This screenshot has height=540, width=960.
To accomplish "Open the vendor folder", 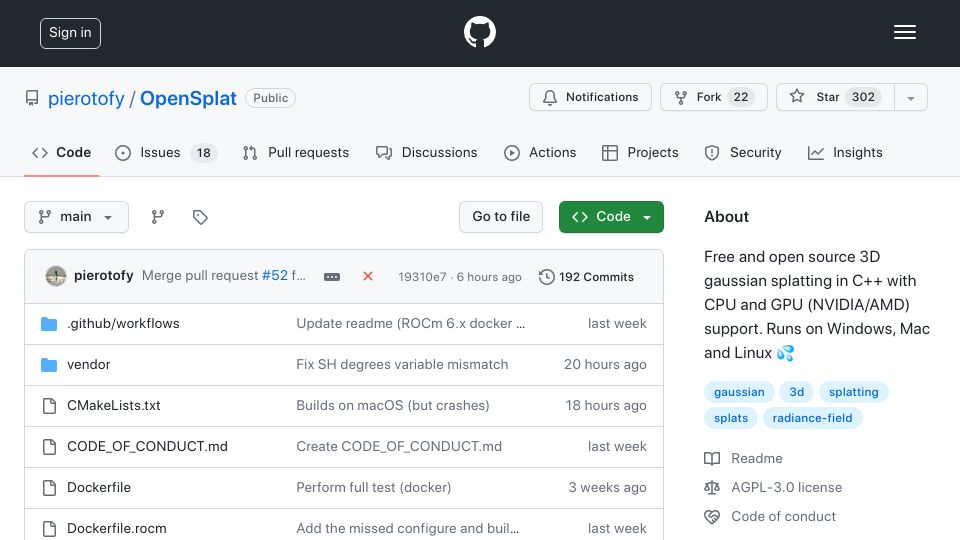I will coord(89,364).
